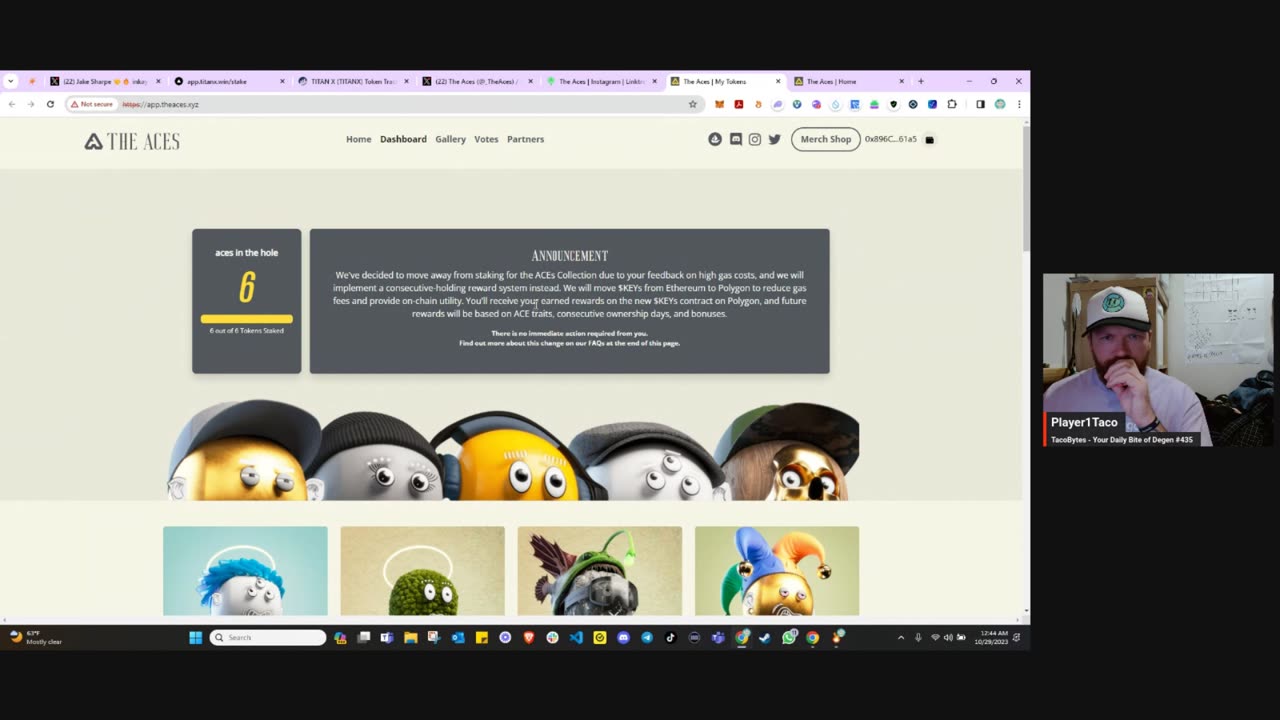1280x720 pixels.
Task: Click the ANNOUNCEMENT heading text
Action: click(569, 256)
